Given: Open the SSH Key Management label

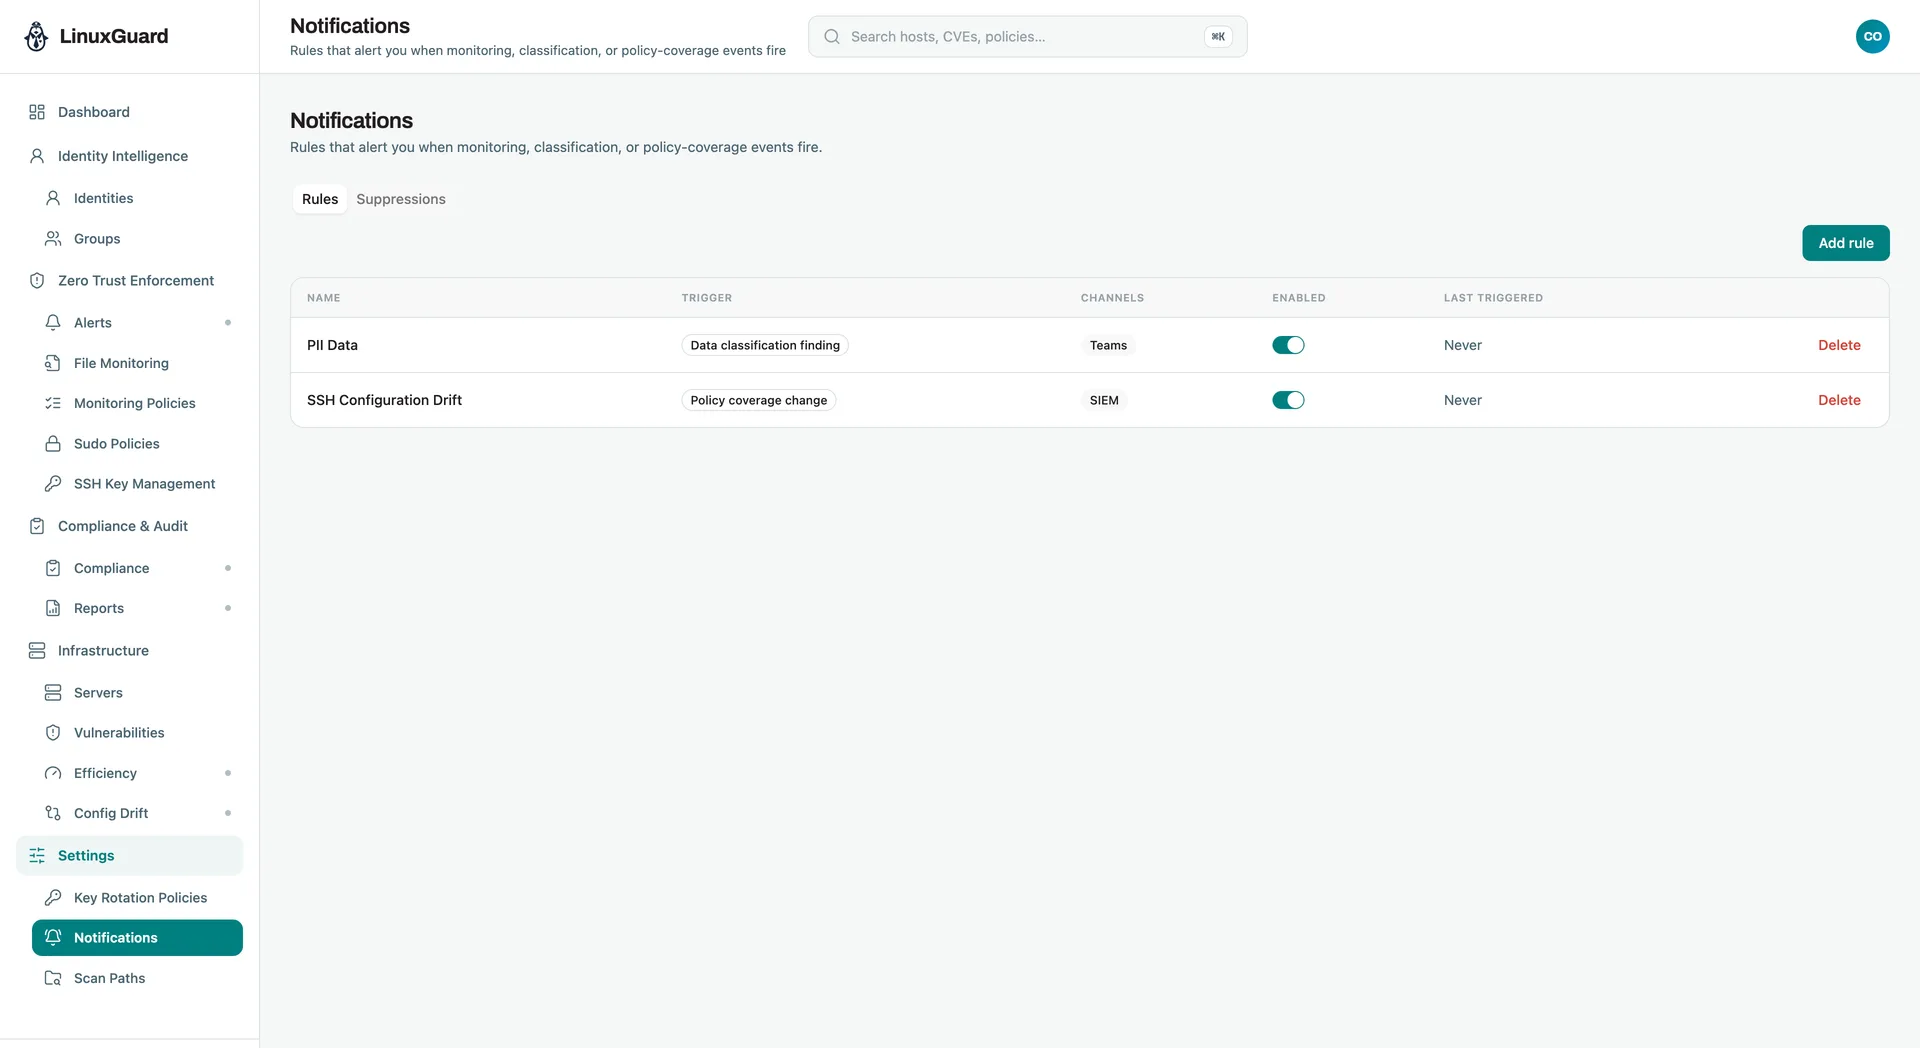Looking at the screenshot, I should pyautogui.click(x=145, y=484).
